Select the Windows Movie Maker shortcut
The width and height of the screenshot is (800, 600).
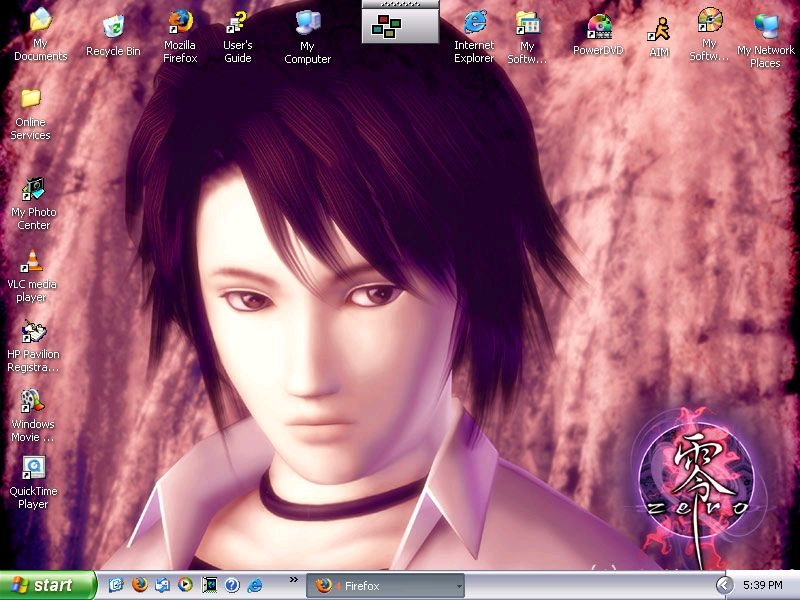click(x=32, y=415)
